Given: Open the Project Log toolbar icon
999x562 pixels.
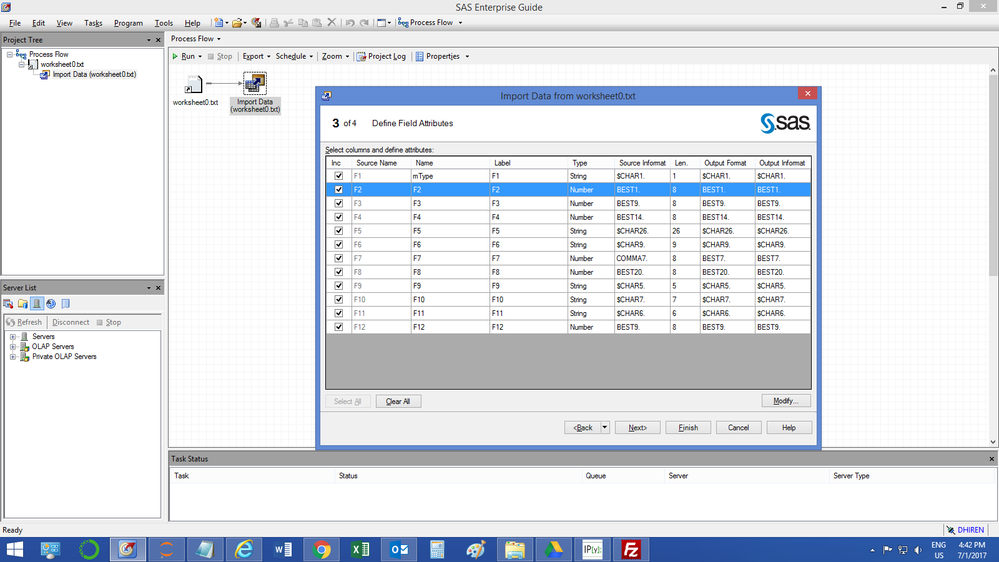Looking at the screenshot, I should [x=361, y=56].
